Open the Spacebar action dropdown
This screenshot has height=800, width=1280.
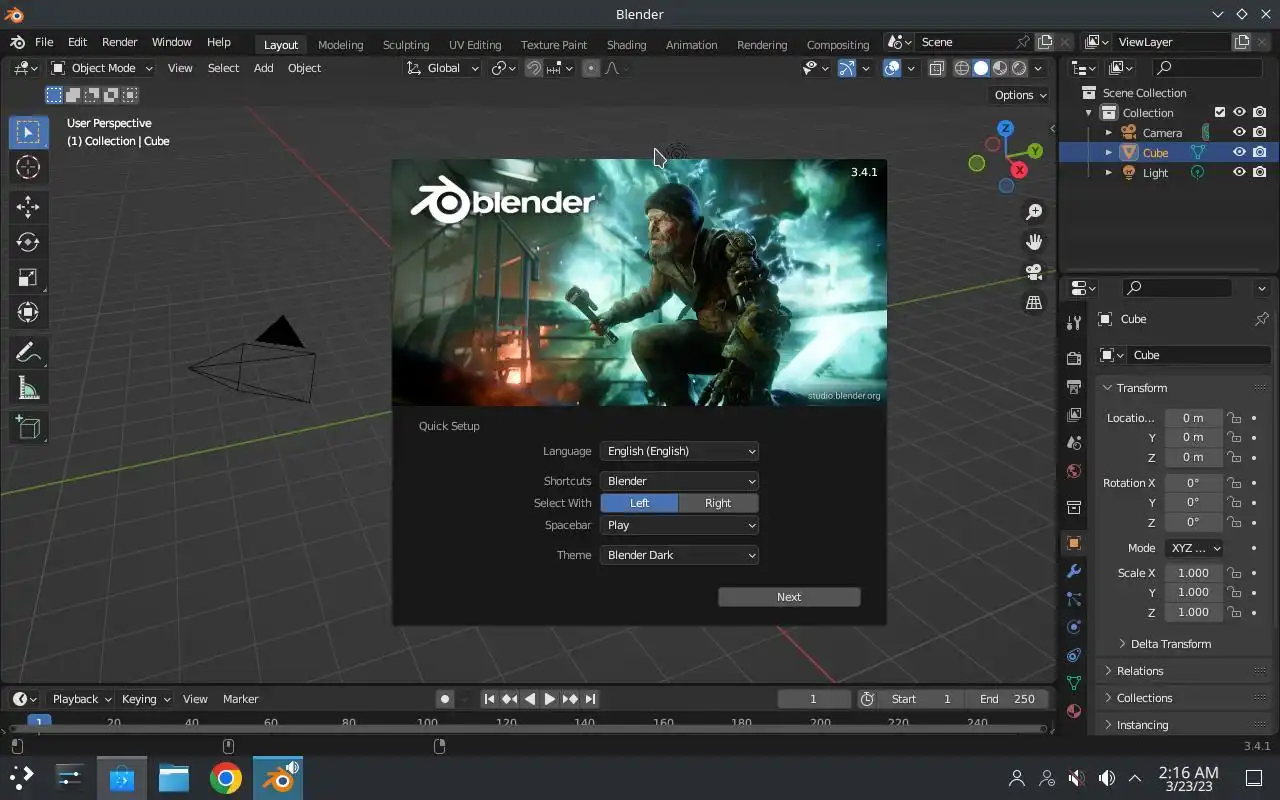[x=679, y=525]
